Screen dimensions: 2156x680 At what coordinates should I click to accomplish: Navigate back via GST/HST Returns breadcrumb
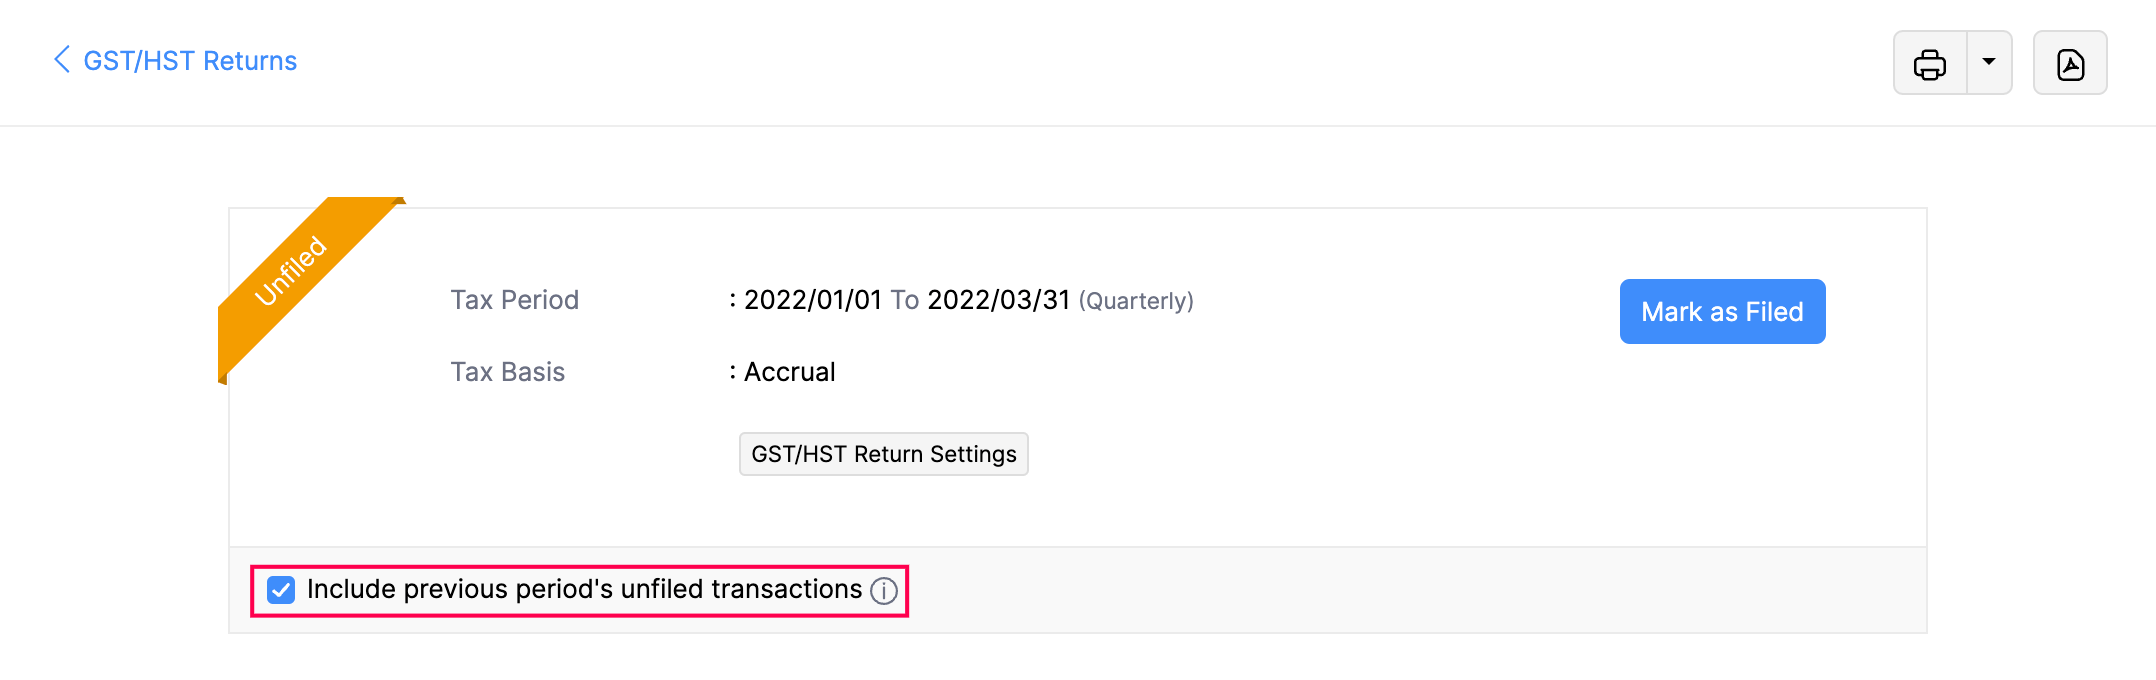(x=188, y=60)
